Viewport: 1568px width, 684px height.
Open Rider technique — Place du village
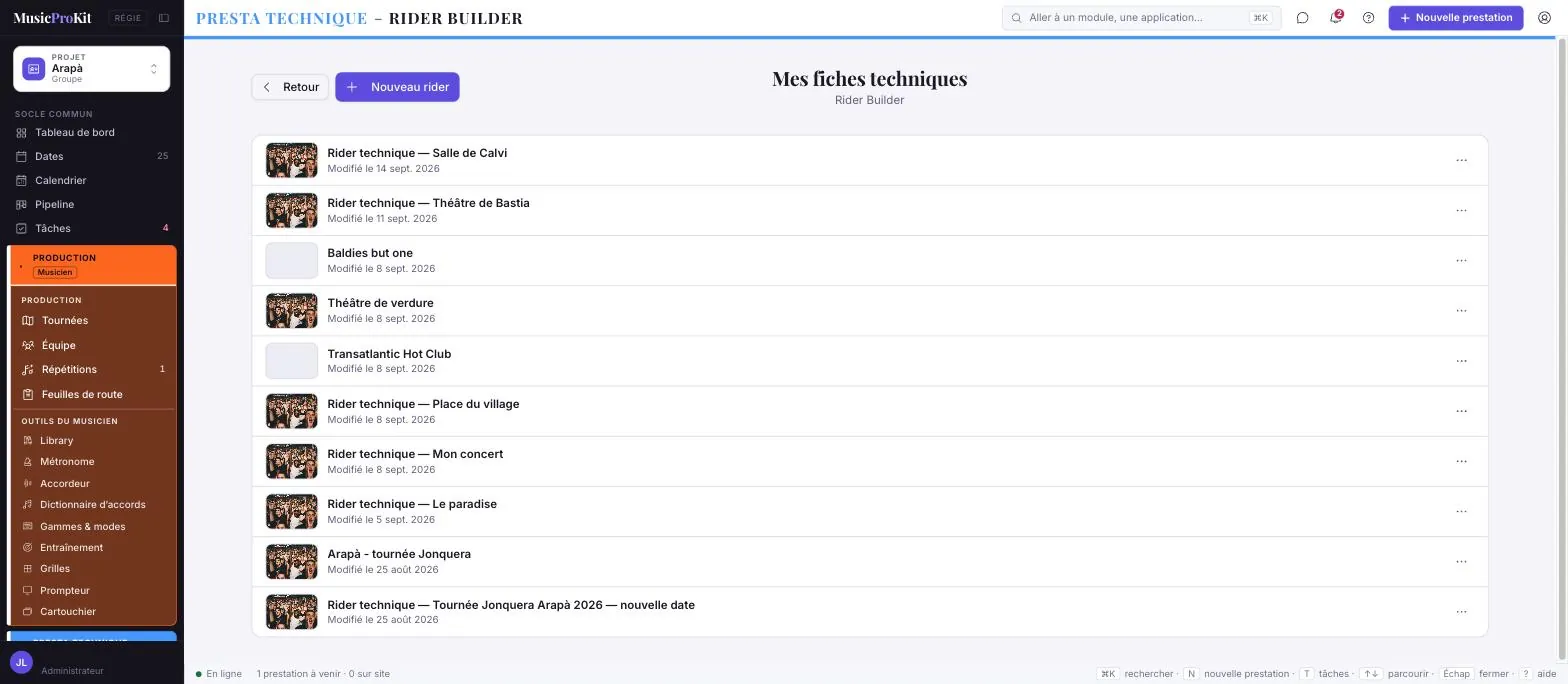[423, 404]
